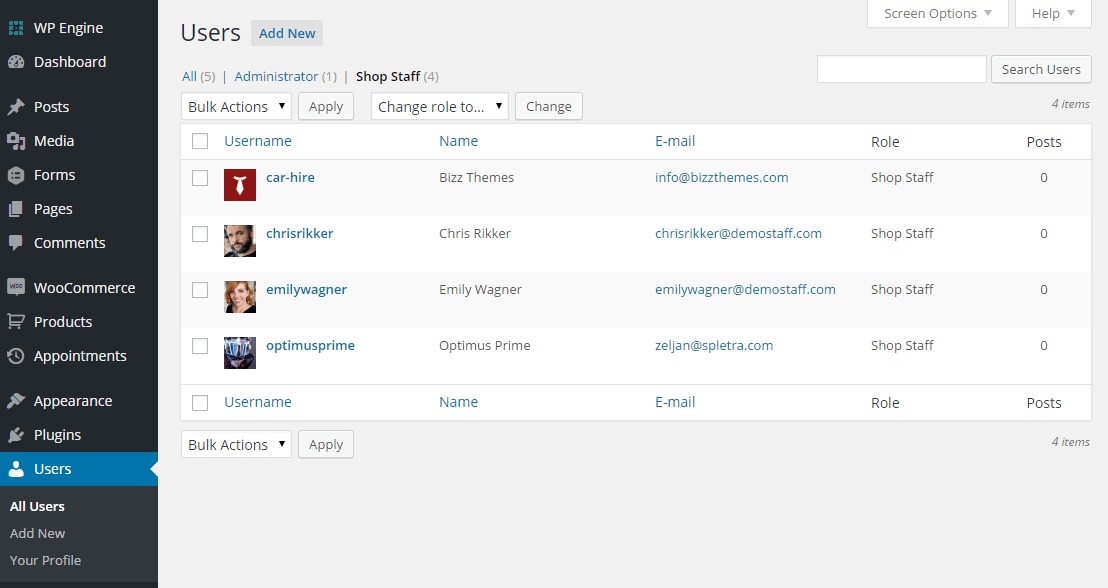Image resolution: width=1108 pixels, height=588 pixels.
Task: Focus the user search input field
Action: 902,69
